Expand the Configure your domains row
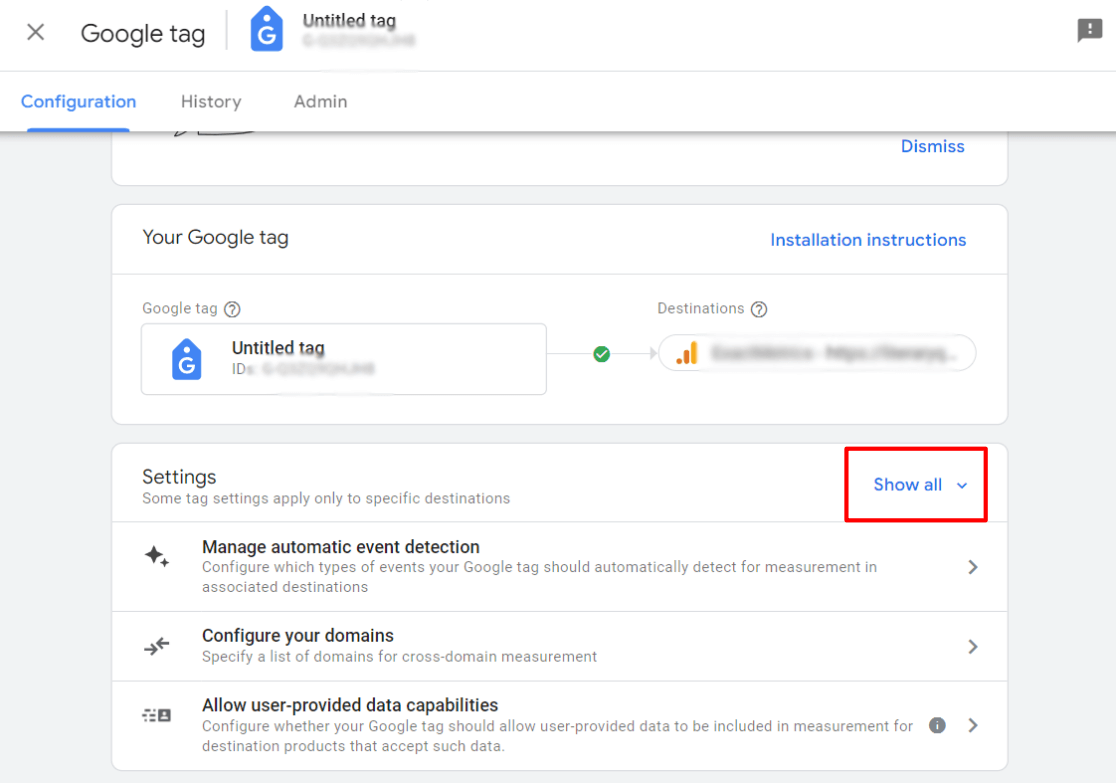The height and width of the screenshot is (783, 1116). (x=972, y=646)
